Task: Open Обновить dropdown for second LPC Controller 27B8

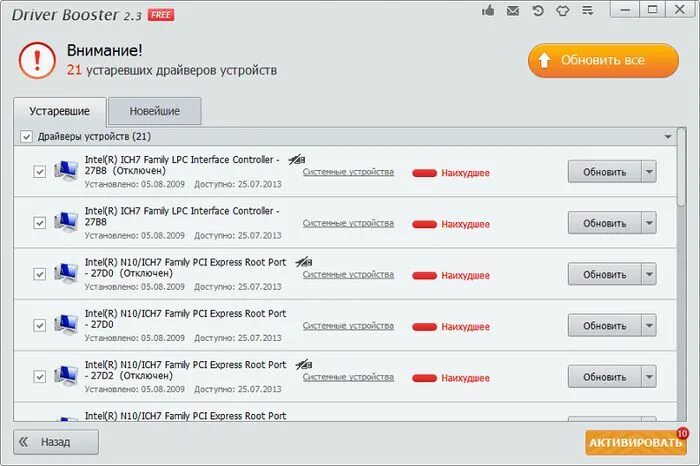Action: pyautogui.click(x=649, y=223)
